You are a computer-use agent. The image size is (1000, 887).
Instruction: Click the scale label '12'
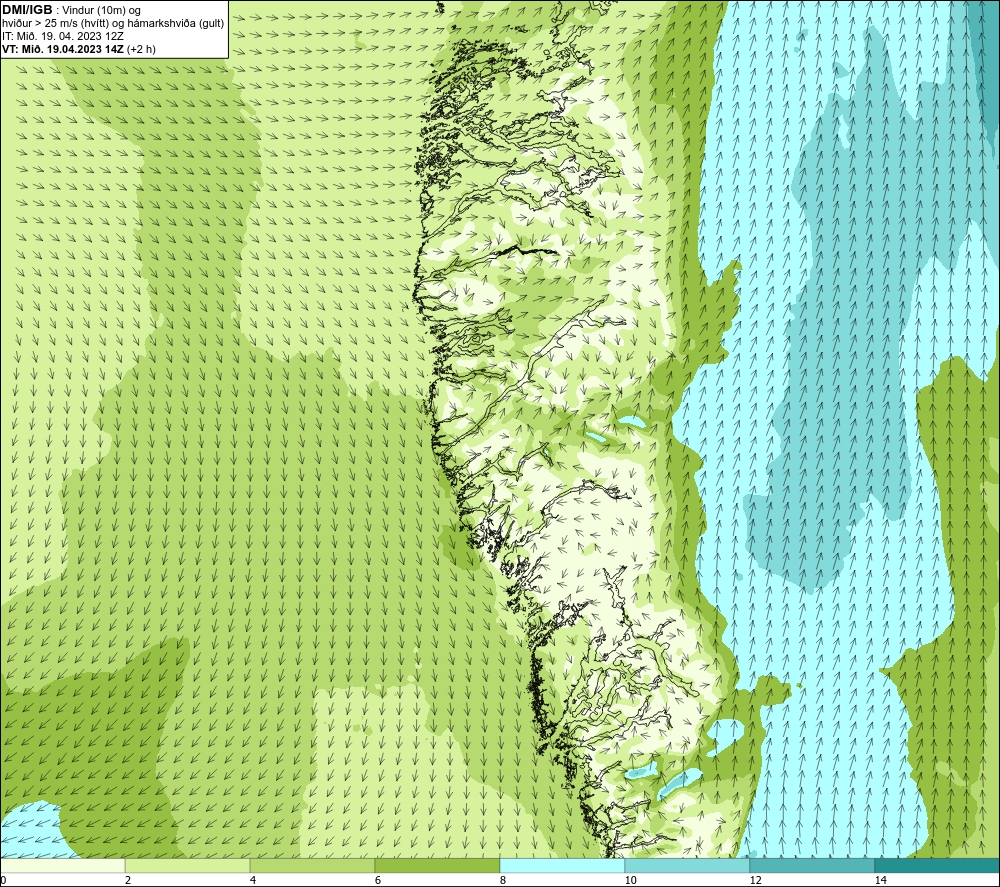pos(755,880)
